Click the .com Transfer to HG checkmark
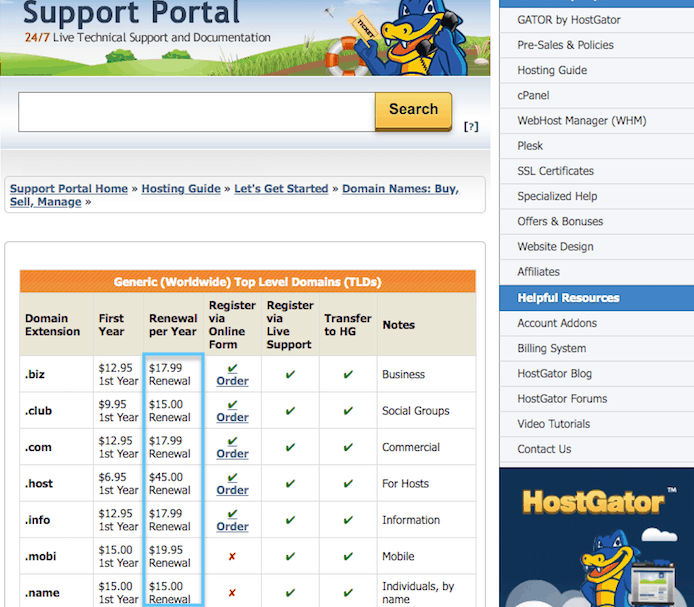Screen dimensions: 694x607 [x=348, y=447]
